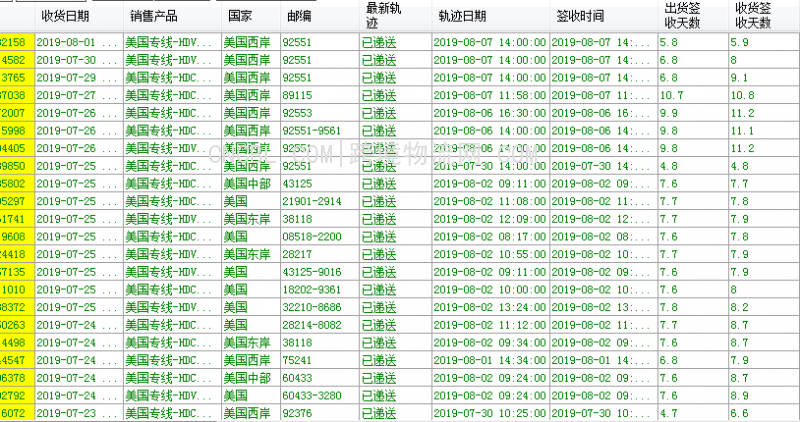Click the 已递送 status in the 89115 row
Image resolution: width=800 pixels, height=422 pixels.
[x=379, y=95]
